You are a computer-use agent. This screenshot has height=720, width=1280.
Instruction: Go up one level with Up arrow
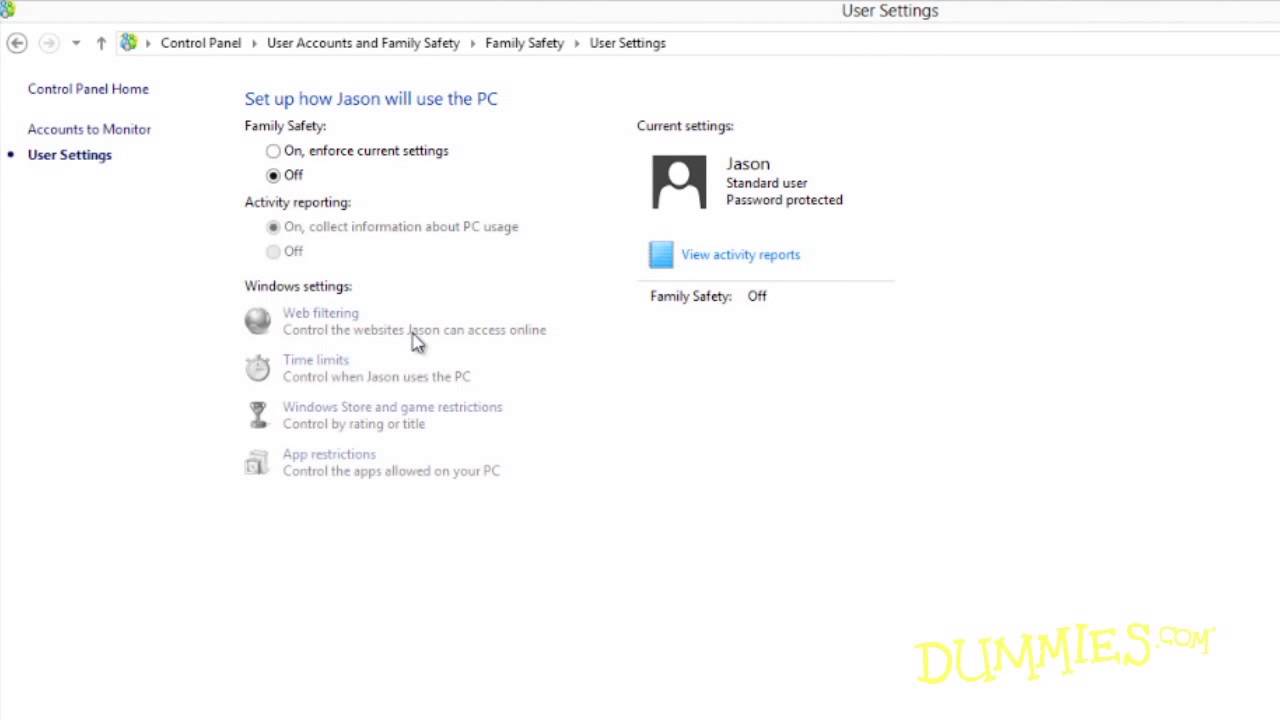[101, 43]
